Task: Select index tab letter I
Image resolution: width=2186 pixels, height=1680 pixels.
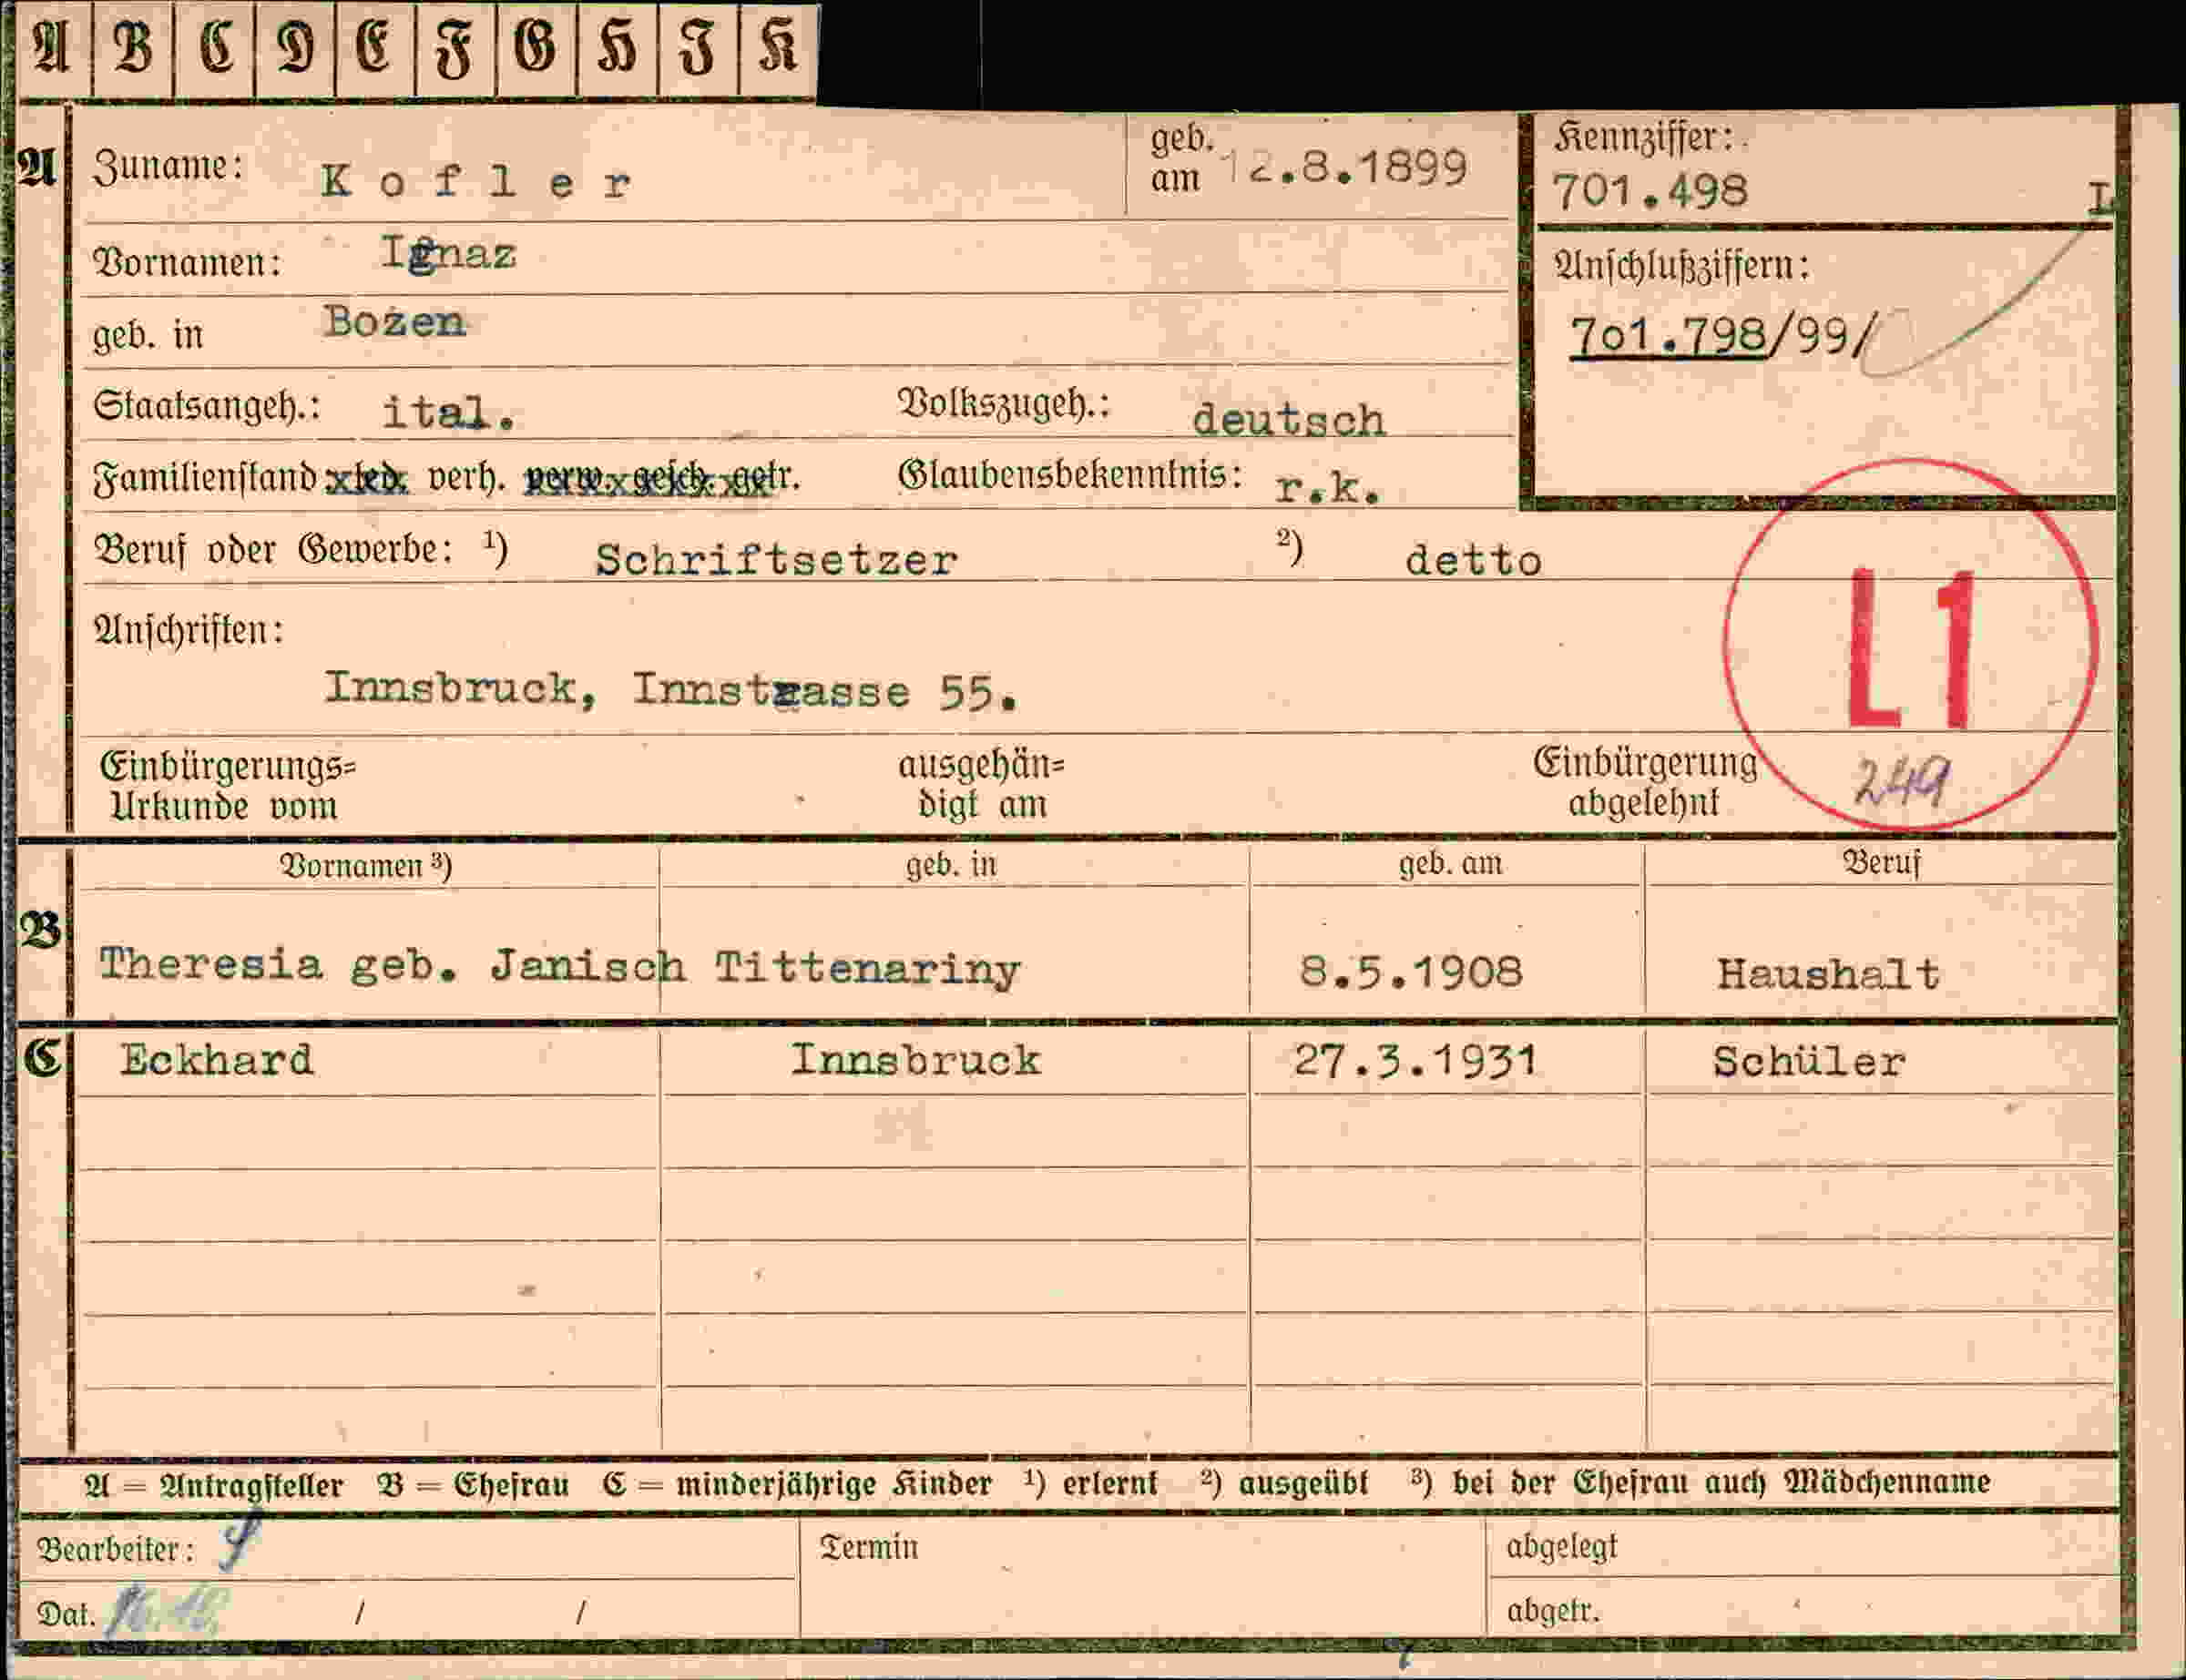Action: pyautogui.click(x=698, y=49)
